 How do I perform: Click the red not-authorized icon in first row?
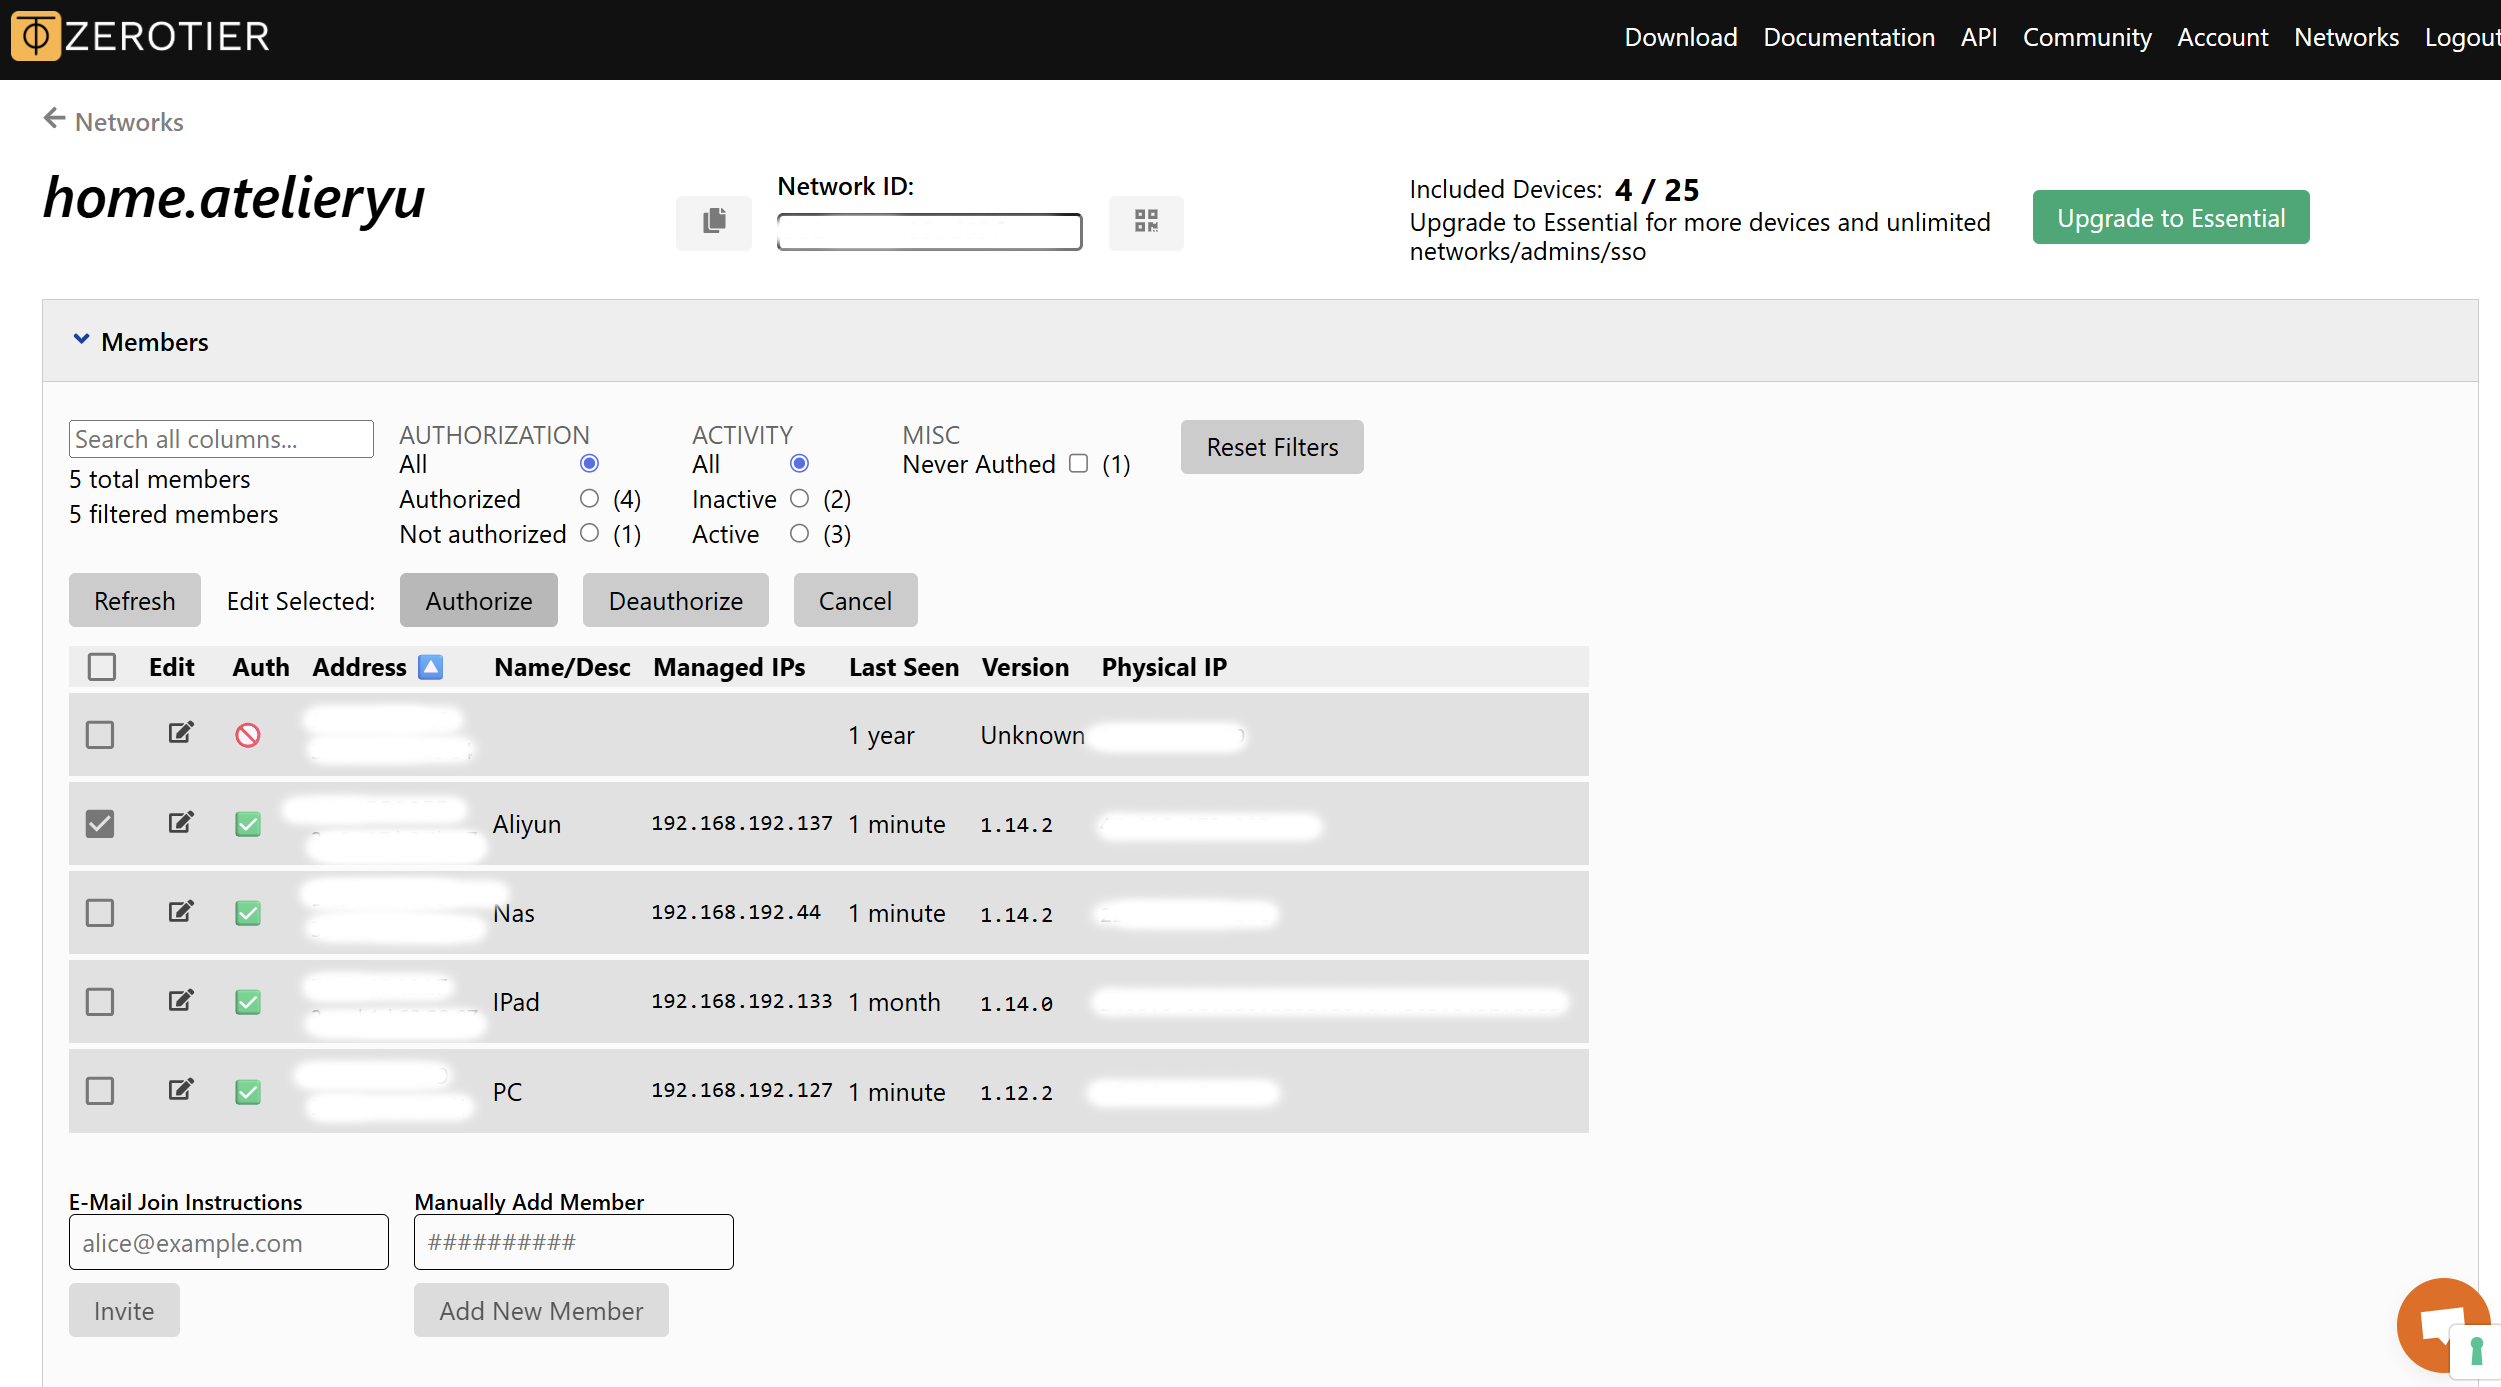[x=248, y=735]
